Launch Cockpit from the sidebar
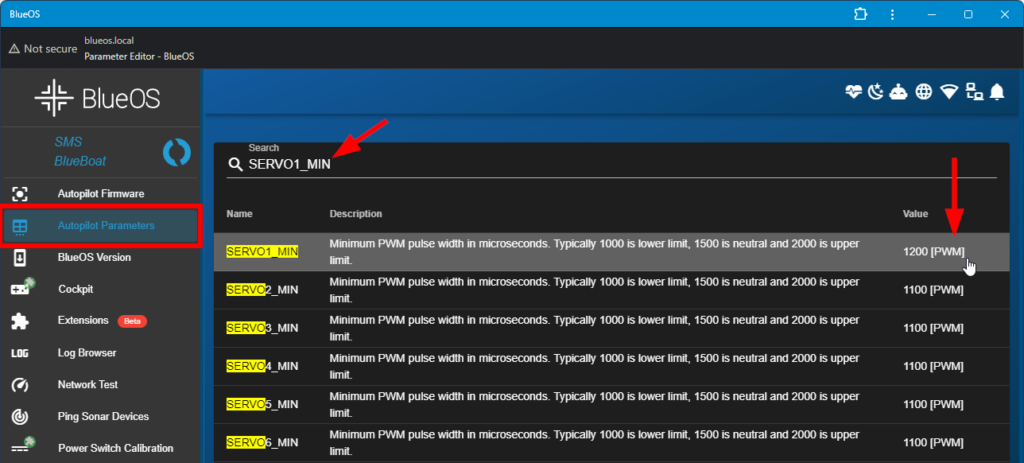This screenshot has width=1024, height=463. (75, 289)
